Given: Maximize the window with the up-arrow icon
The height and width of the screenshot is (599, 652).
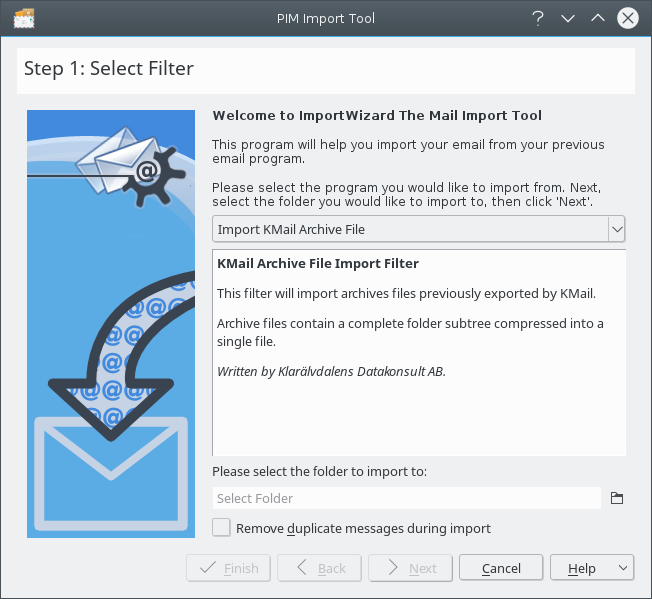Looking at the screenshot, I should [x=598, y=18].
